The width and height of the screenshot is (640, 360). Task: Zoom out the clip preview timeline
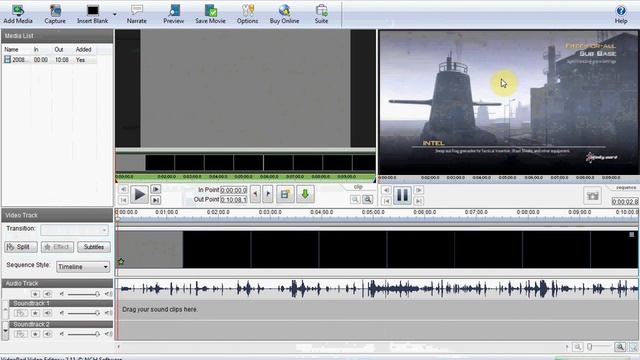point(355,199)
